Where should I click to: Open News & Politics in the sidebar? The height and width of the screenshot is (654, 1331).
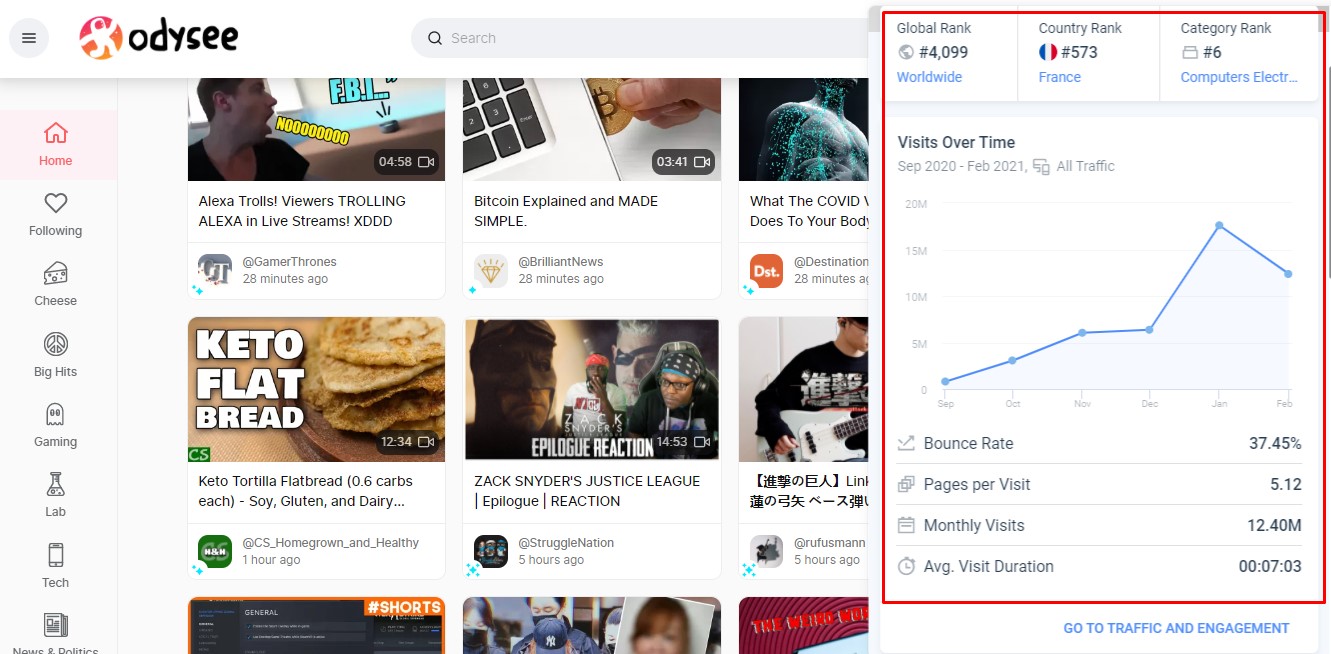(x=56, y=635)
